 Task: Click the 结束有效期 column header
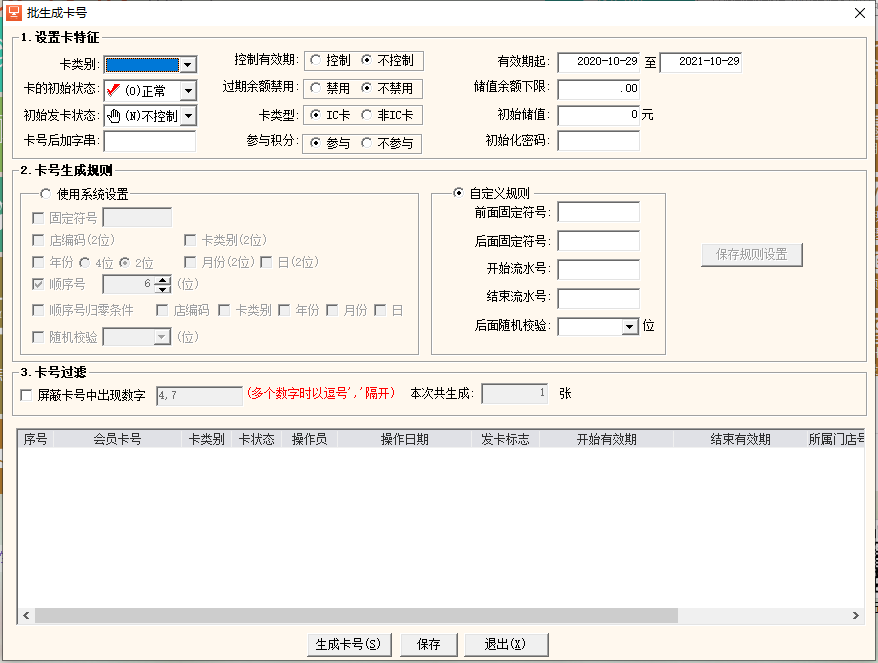[x=740, y=439]
